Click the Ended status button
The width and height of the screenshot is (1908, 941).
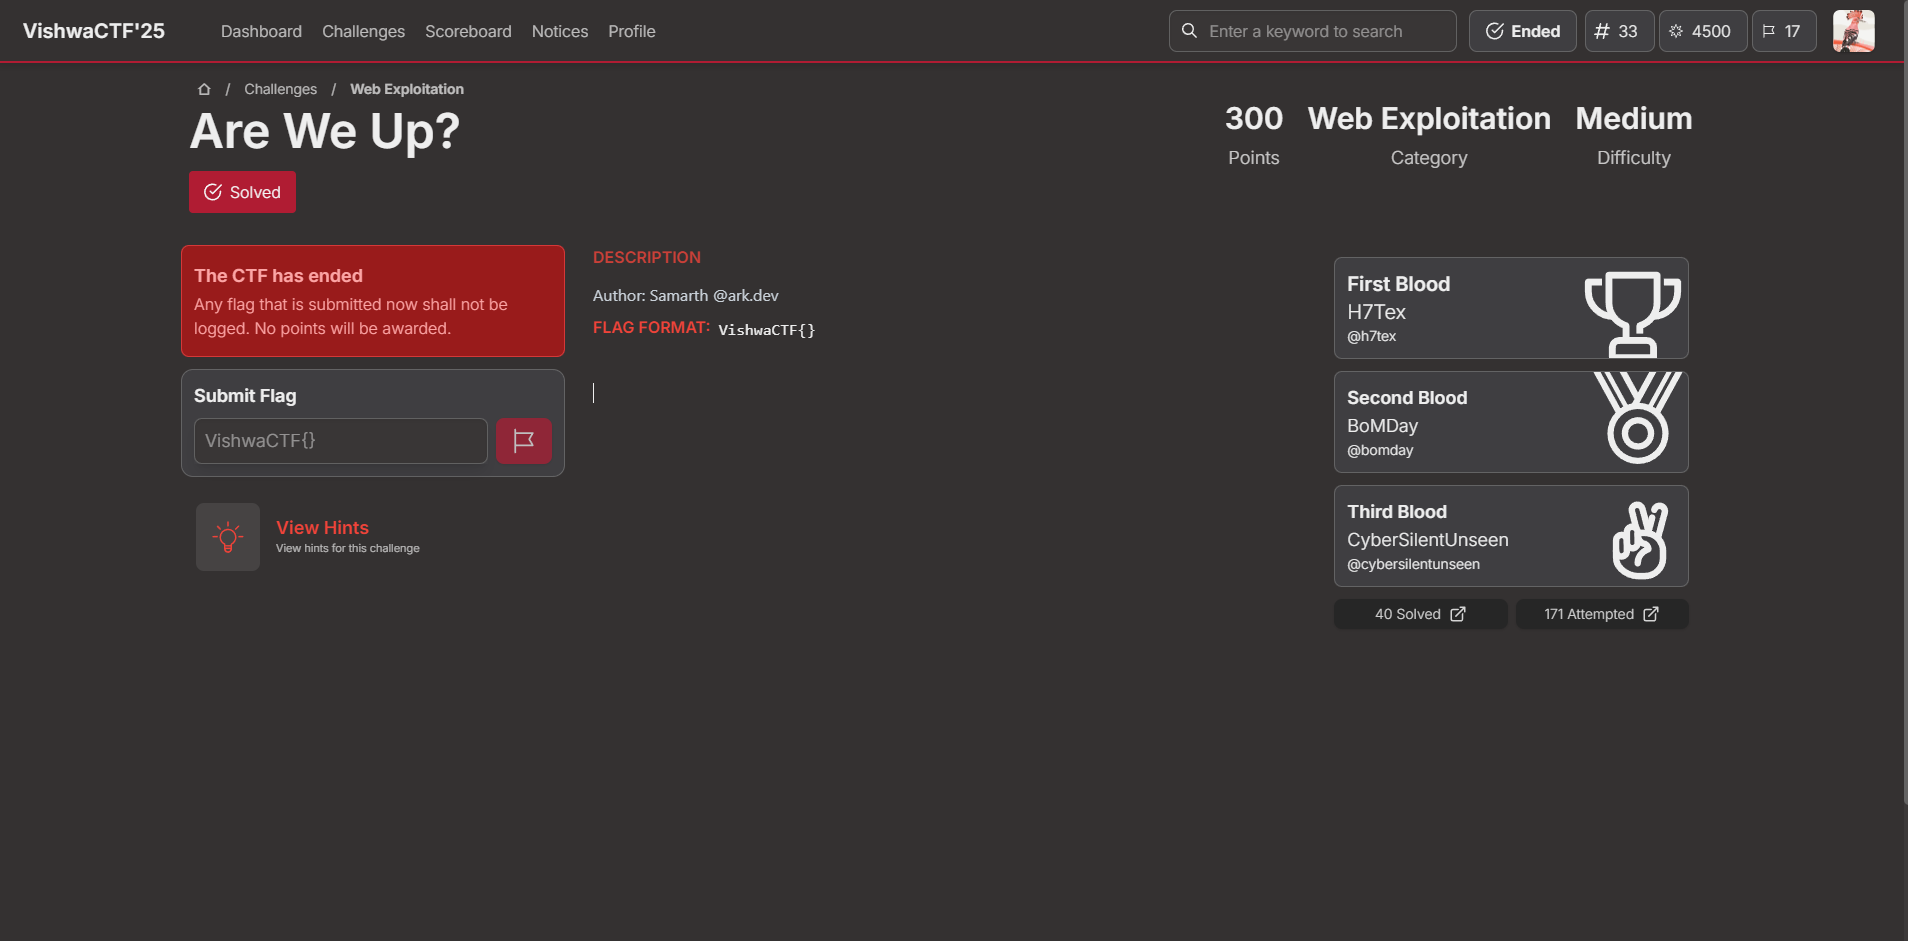[1522, 31]
